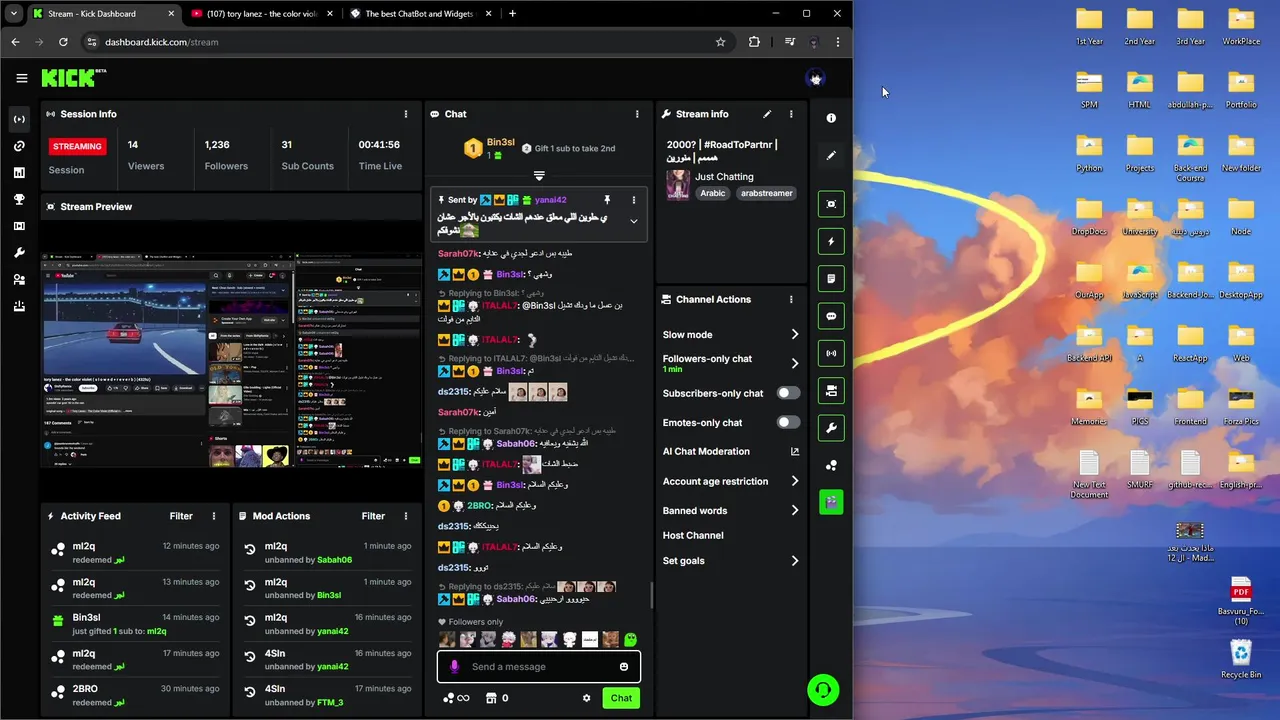Open the user avatar at top right
This screenshot has width=1280, height=720.
[x=816, y=78]
